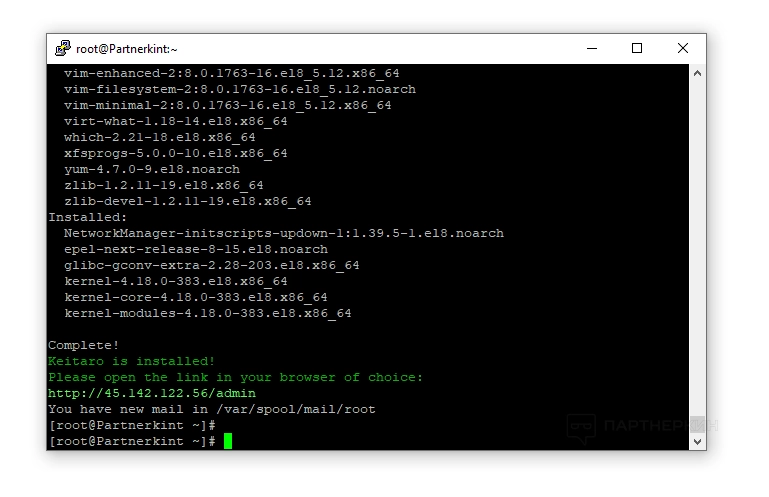The image size is (769, 497).
Task: Click the title text root@Partnerkint:~
Action: [x=127, y=49]
